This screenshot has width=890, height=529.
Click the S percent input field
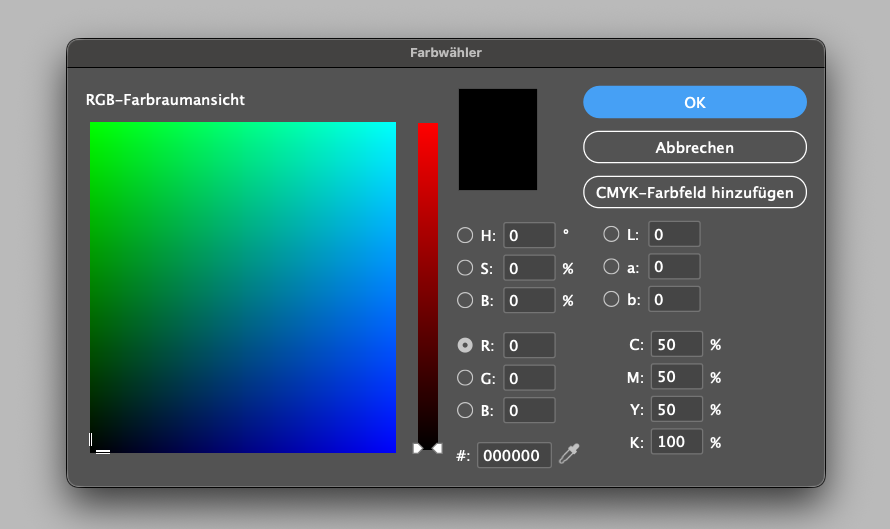529,268
